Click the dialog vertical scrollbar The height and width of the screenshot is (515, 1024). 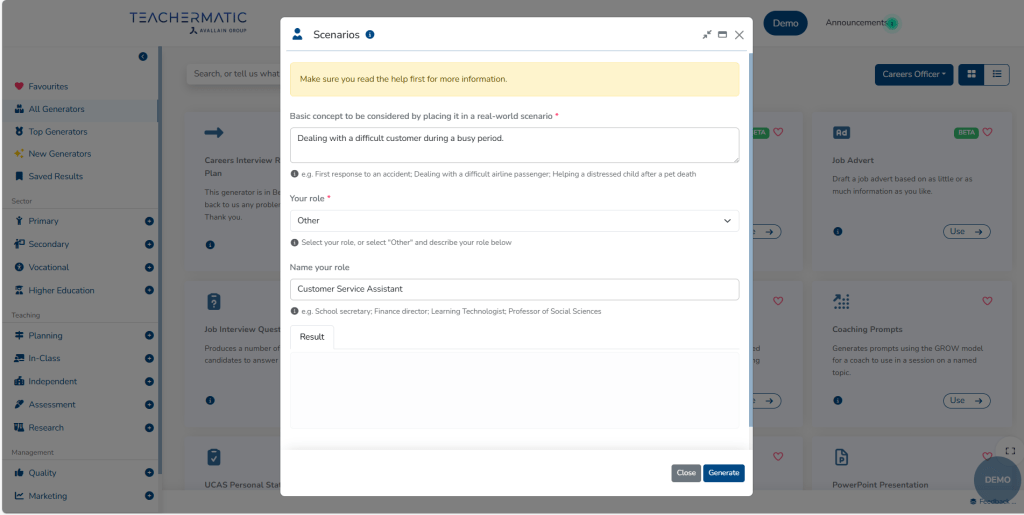[750, 242]
